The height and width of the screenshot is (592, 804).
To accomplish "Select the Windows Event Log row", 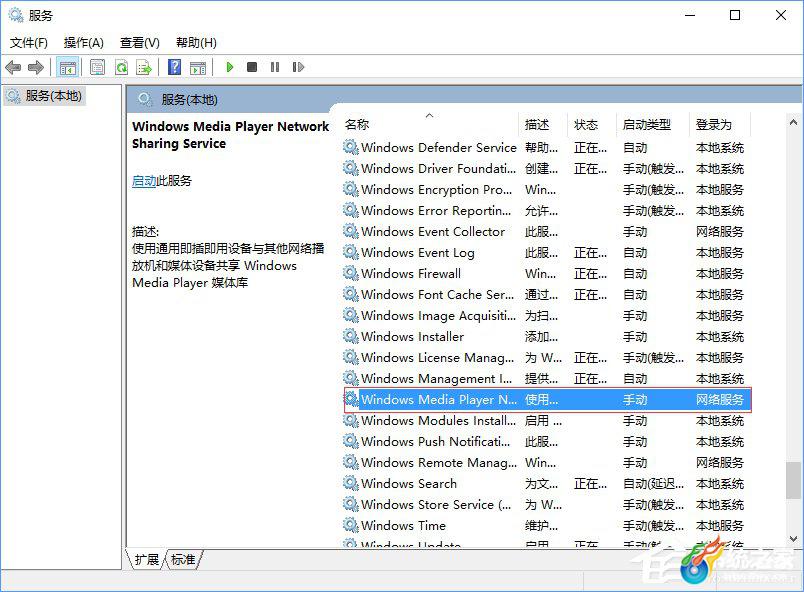I will point(547,253).
